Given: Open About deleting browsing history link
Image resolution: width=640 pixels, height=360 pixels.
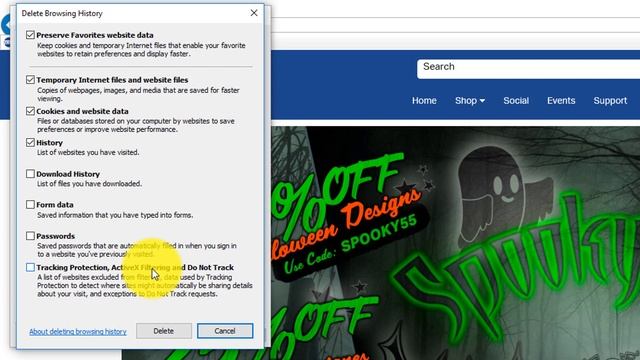Looking at the screenshot, I should coord(78,332).
